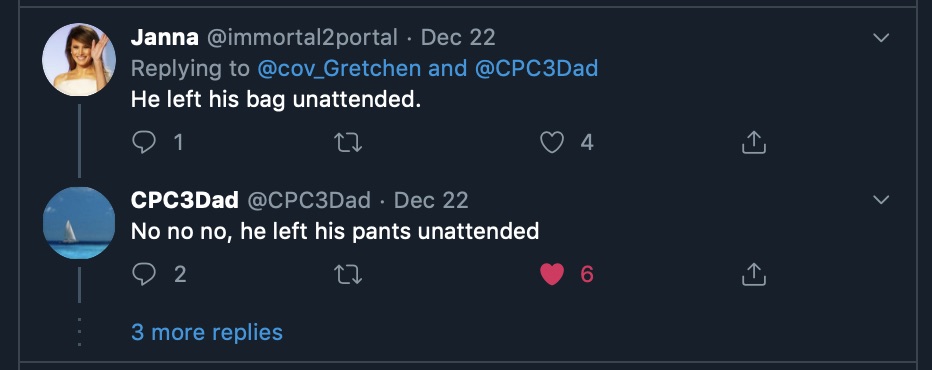
Task: Reply to CPC3Dad's tweet via comment icon
Action: click(x=143, y=274)
